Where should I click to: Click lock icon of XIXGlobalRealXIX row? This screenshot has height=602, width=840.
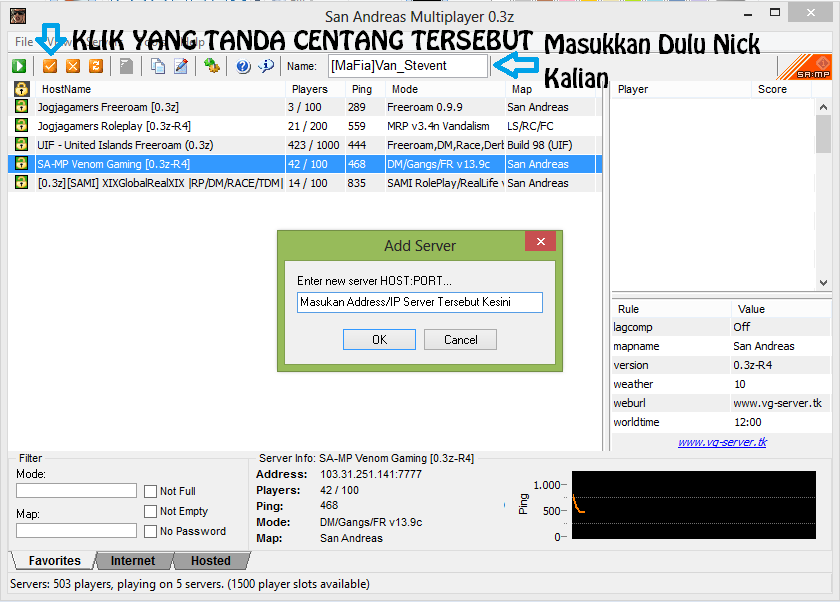pyautogui.click(x=21, y=182)
